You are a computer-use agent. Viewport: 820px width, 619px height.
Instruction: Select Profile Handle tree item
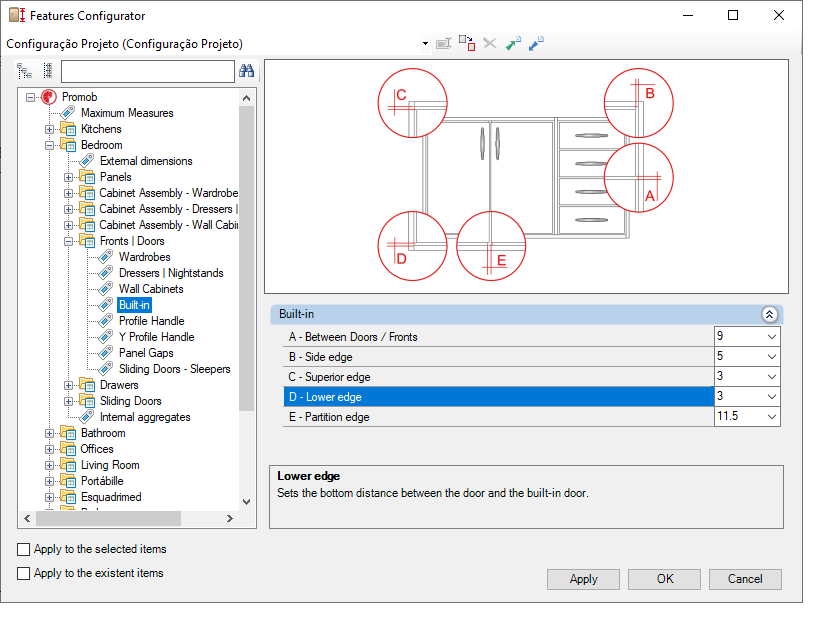(152, 321)
